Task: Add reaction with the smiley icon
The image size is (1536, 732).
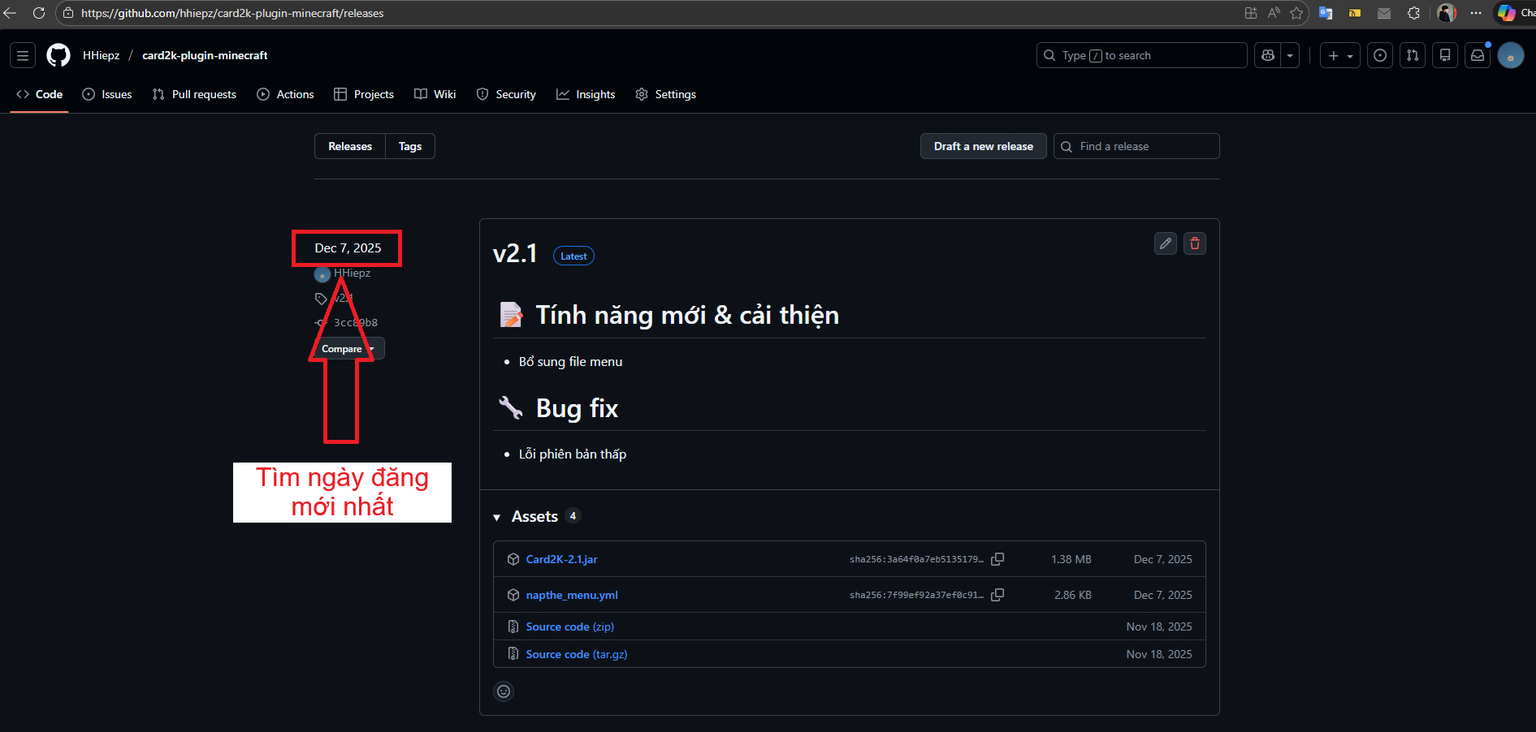Action: (x=504, y=691)
